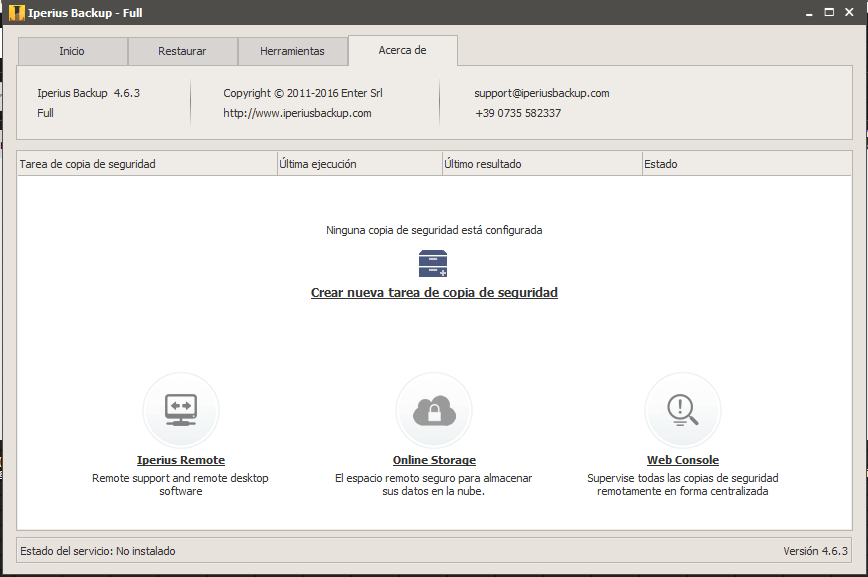Click the Iperius Remote monitor icon
Viewport: 868px width, 577px height.
click(181, 410)
